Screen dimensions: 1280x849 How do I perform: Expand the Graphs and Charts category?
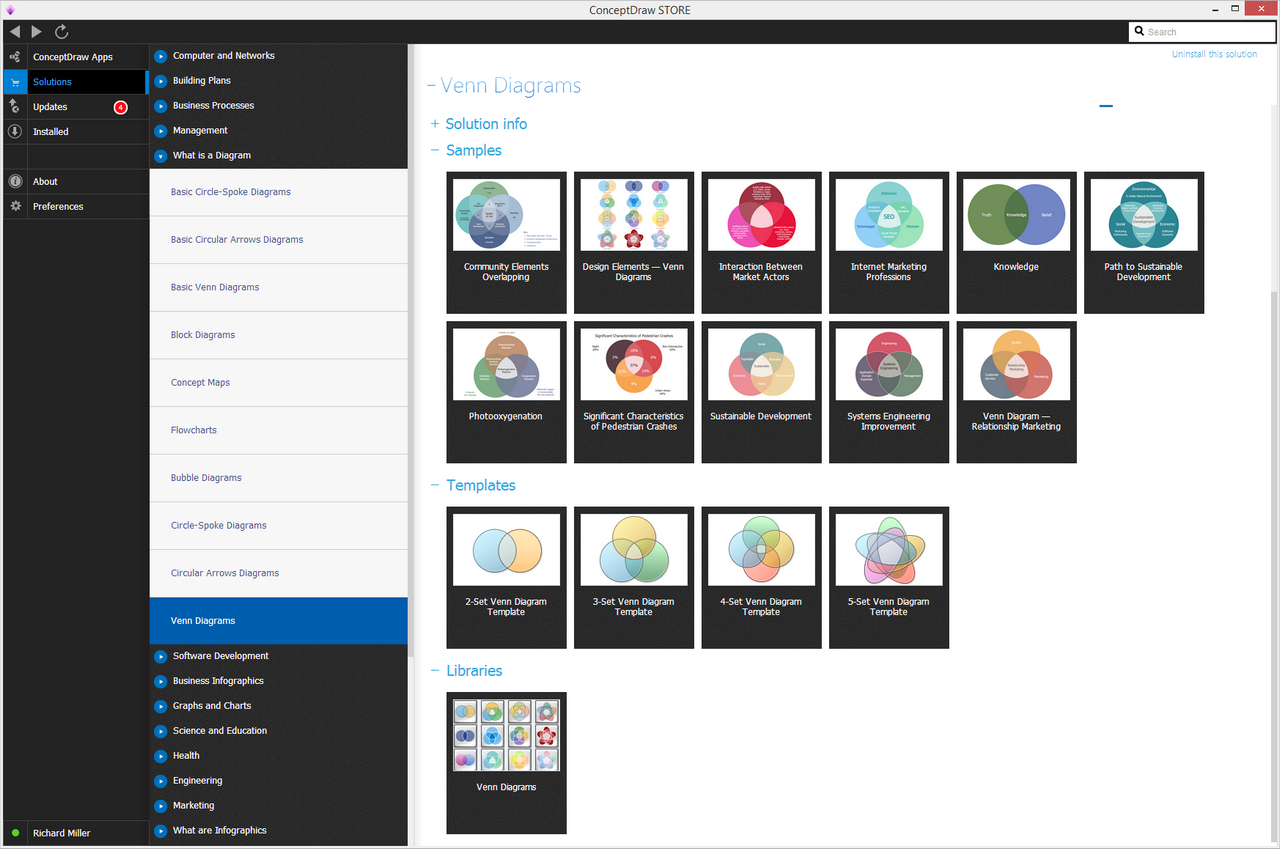tap(161, 707)
